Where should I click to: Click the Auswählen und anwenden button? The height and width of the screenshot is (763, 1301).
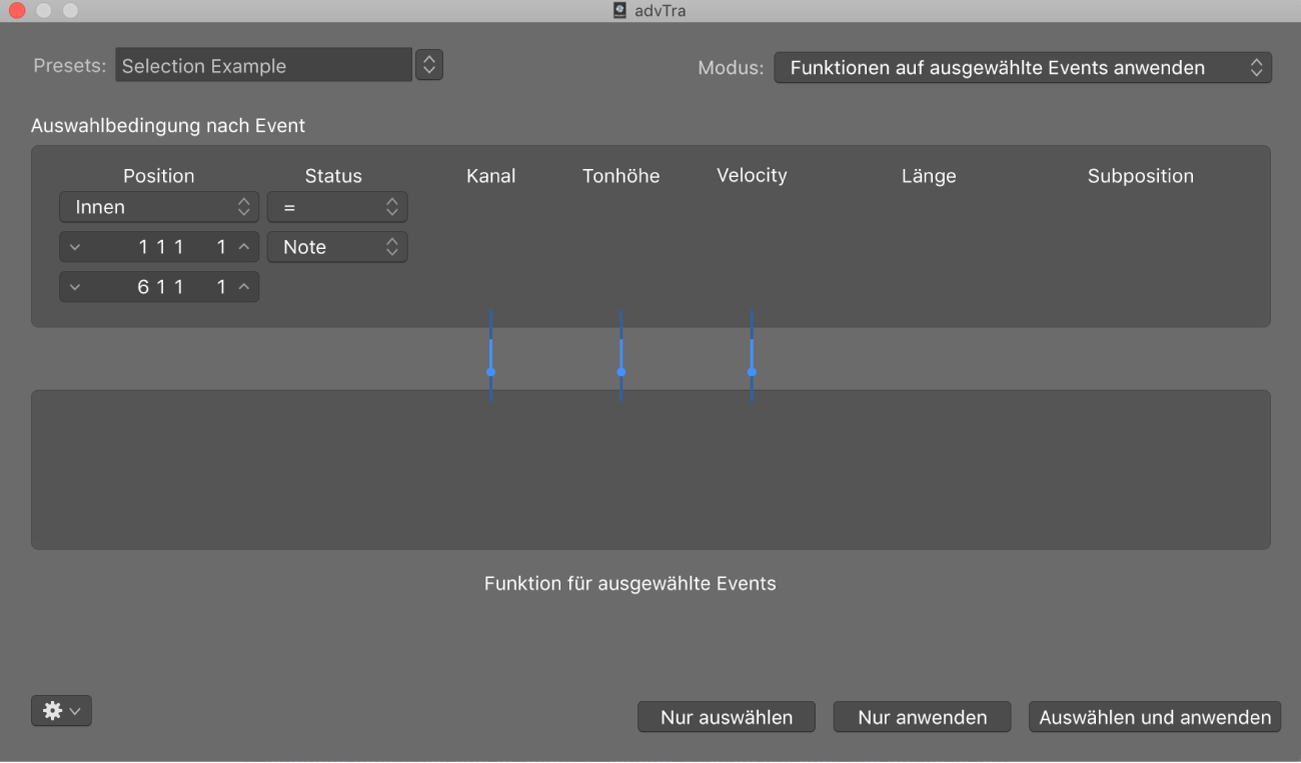point(1155,717)
